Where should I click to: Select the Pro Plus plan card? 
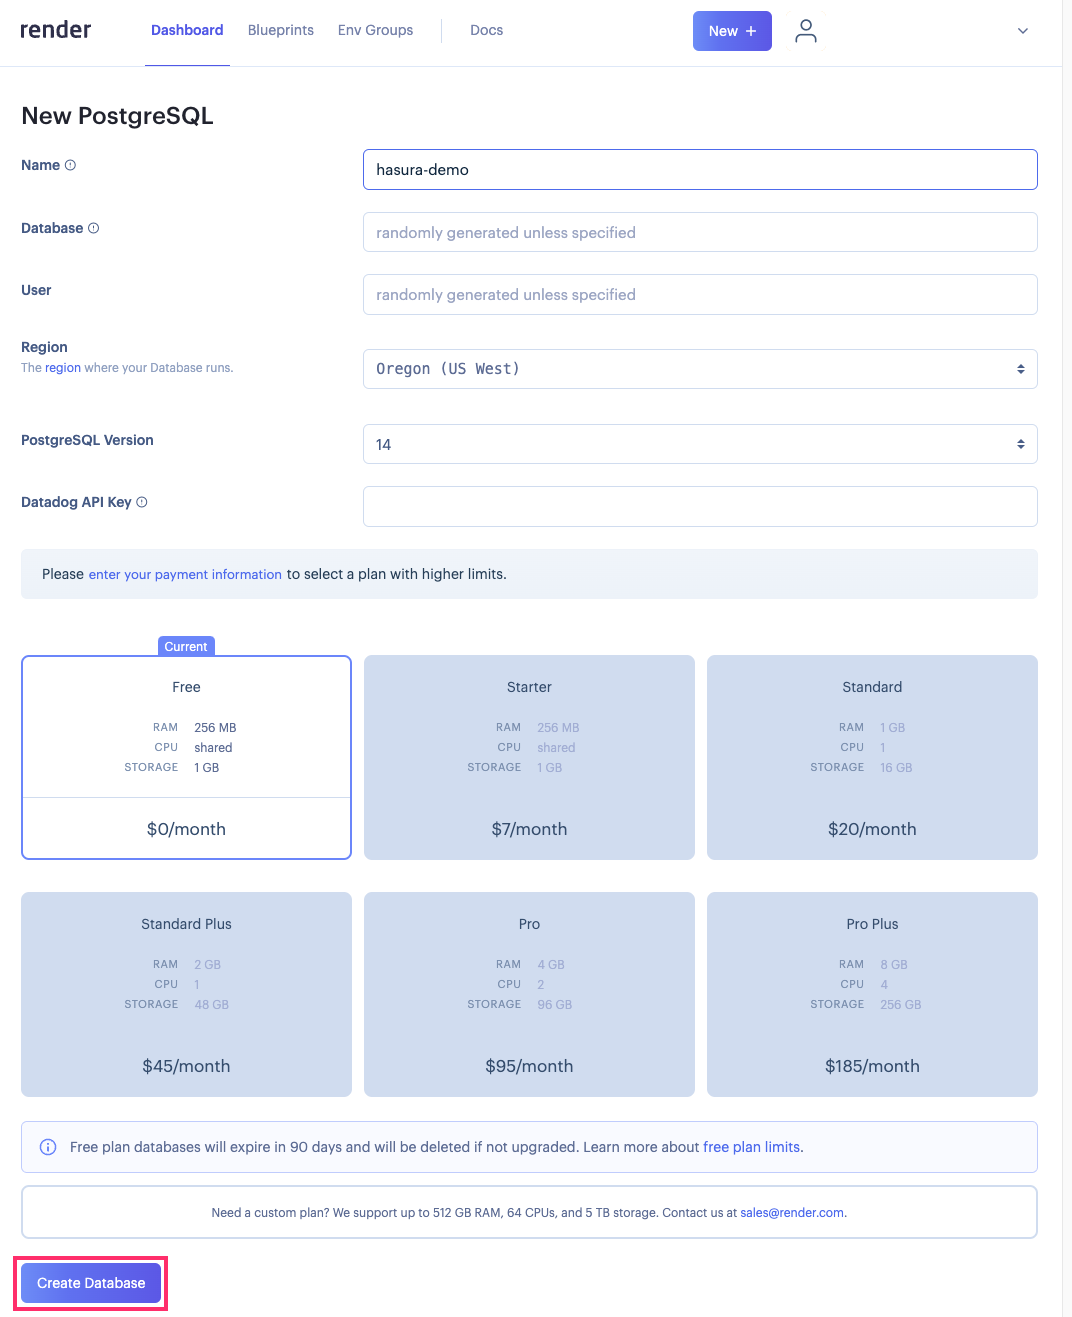(872, 994)
